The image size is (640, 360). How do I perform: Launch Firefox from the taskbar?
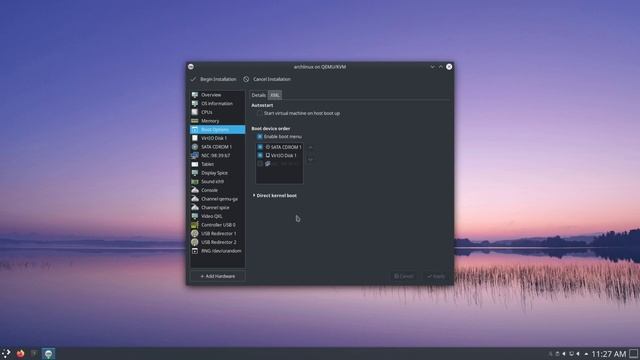coord(20,353)
